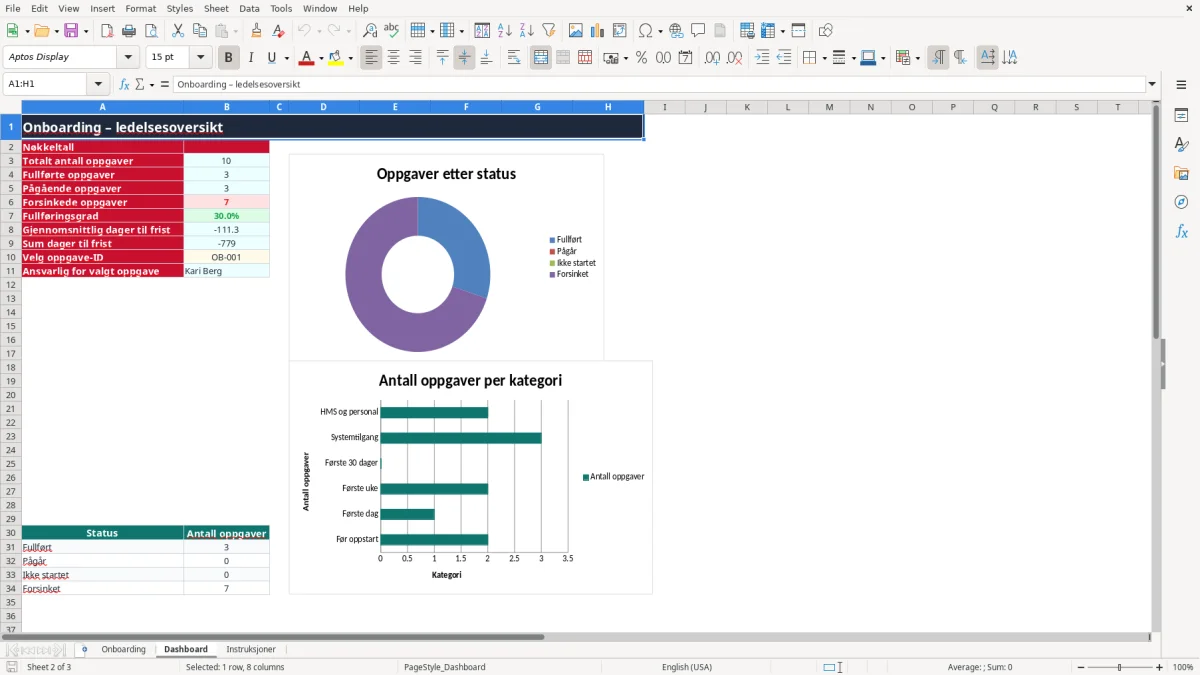Open the Tools menu
This screenshot has width=1200, height=675.
[x=281, y=8]
